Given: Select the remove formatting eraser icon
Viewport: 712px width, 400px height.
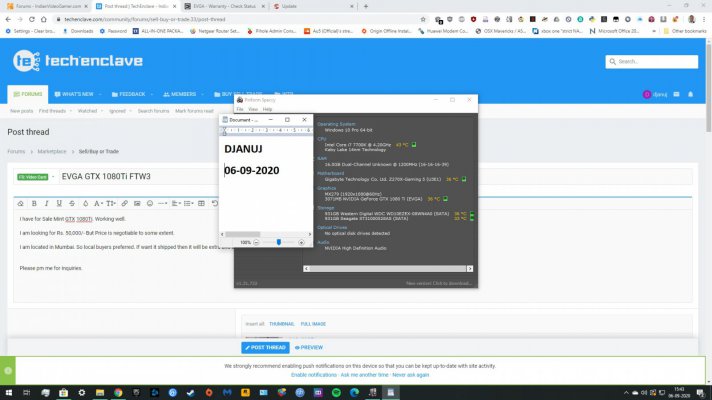Looking at the screenshot, I should click(20, 203).
